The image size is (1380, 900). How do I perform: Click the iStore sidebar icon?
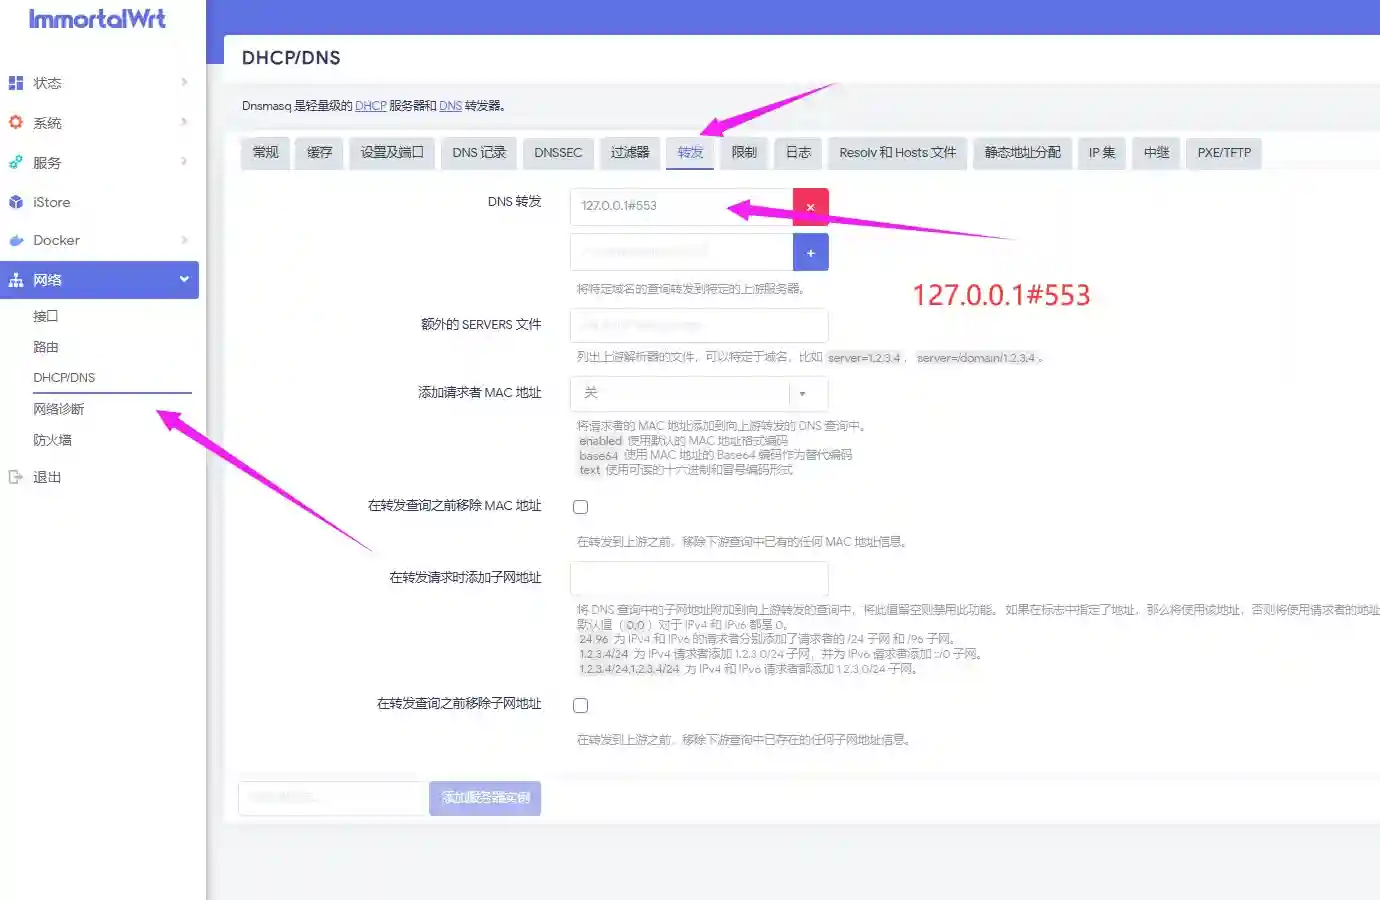pyautogui.click(x=15, y=201)
